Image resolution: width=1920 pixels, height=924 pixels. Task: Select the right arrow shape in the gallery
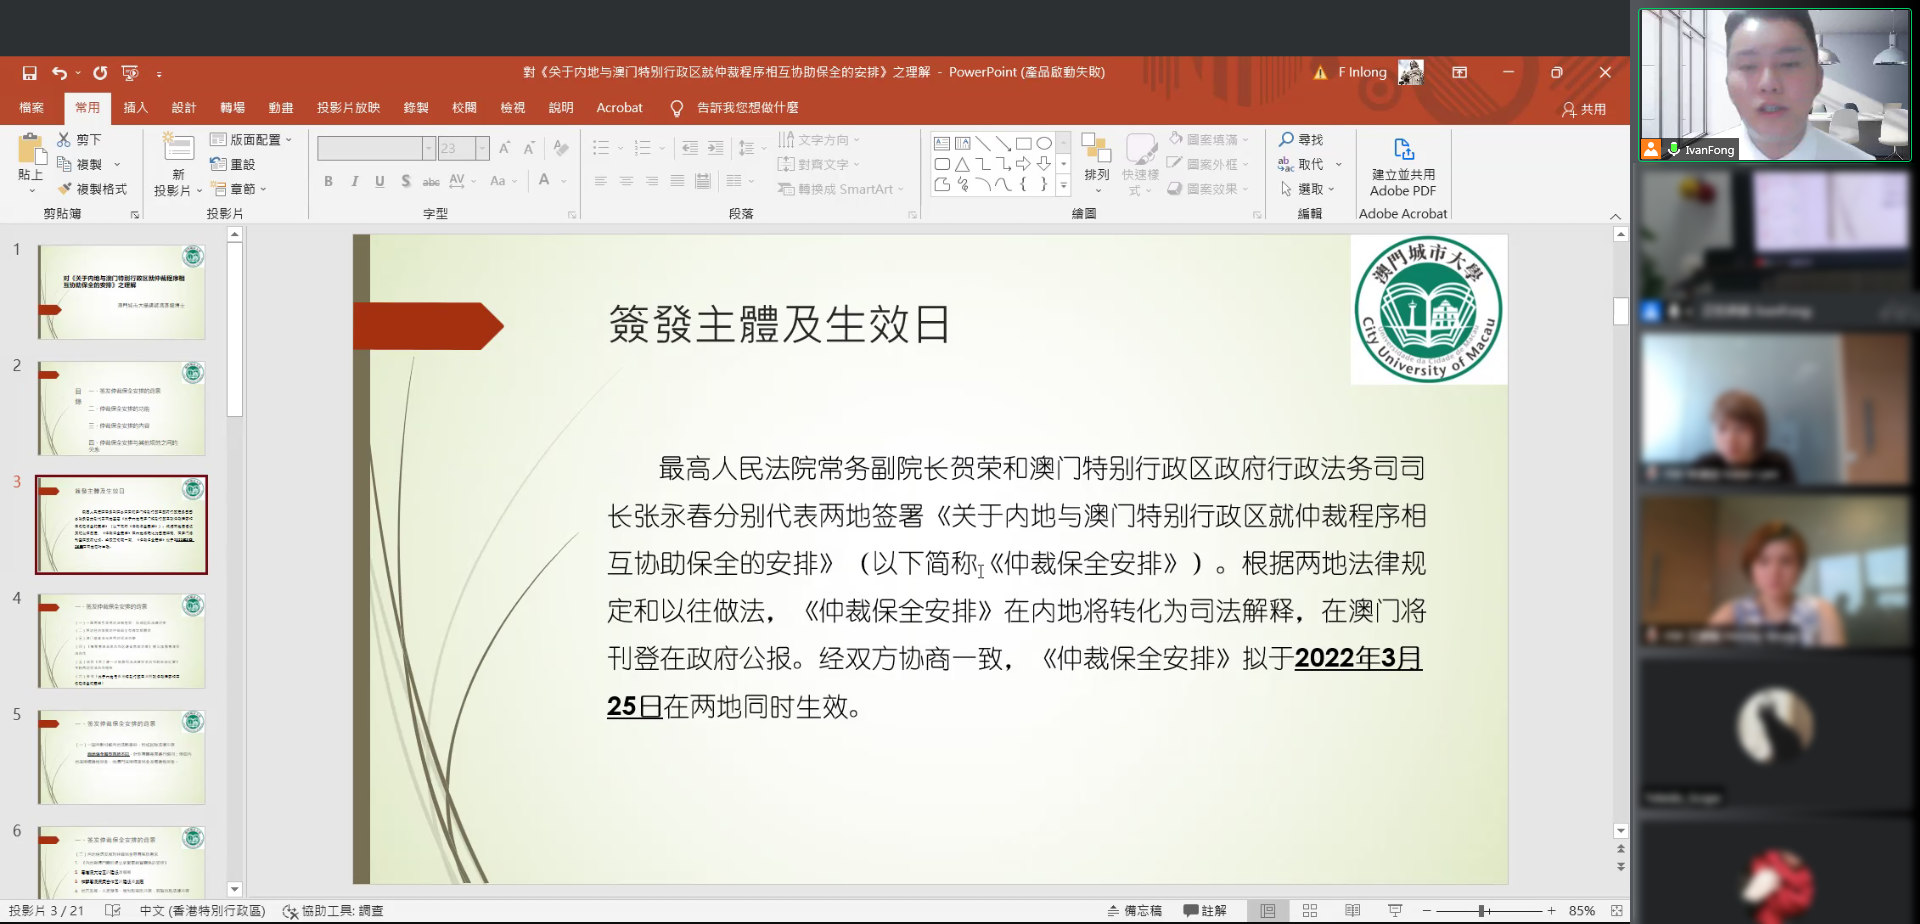(x=1023, y=164)
